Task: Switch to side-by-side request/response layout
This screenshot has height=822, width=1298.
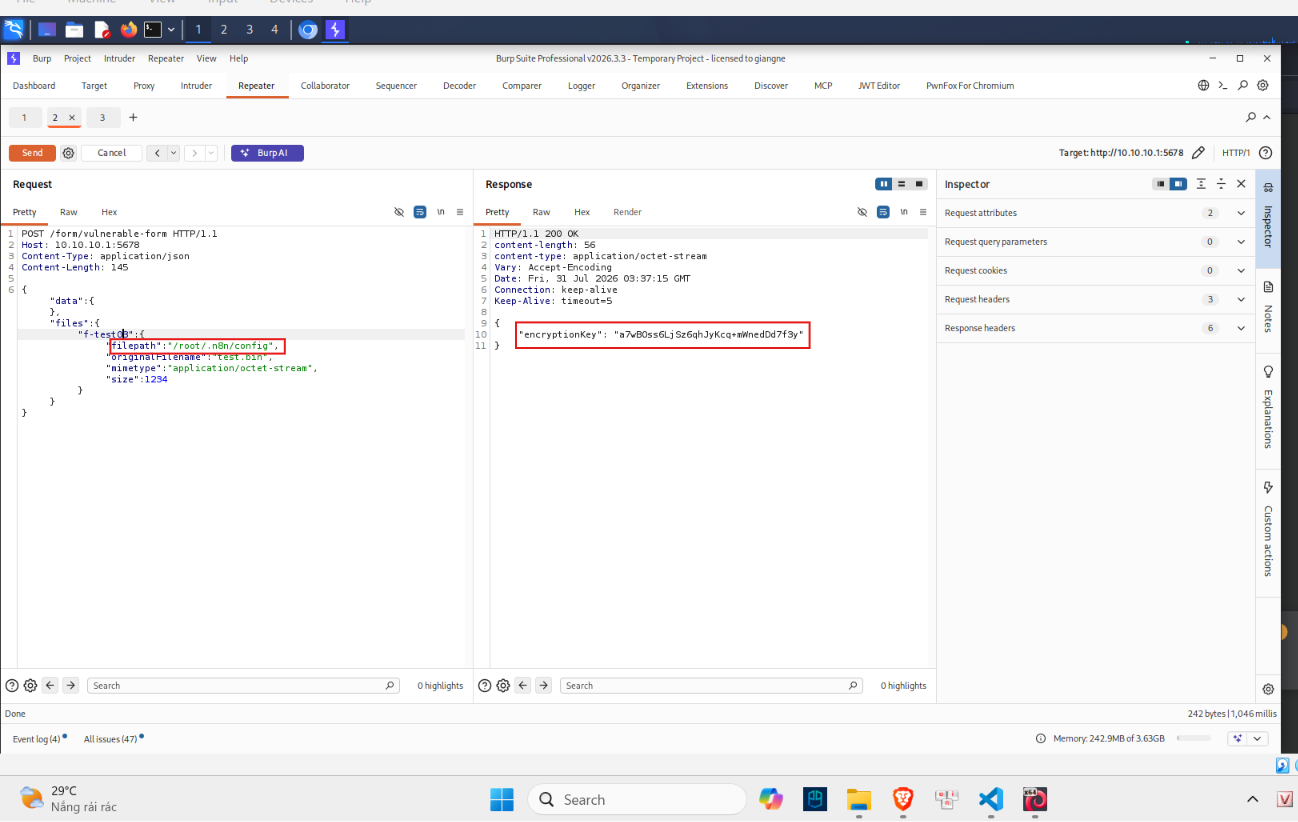Action: [x=884, y=184]
